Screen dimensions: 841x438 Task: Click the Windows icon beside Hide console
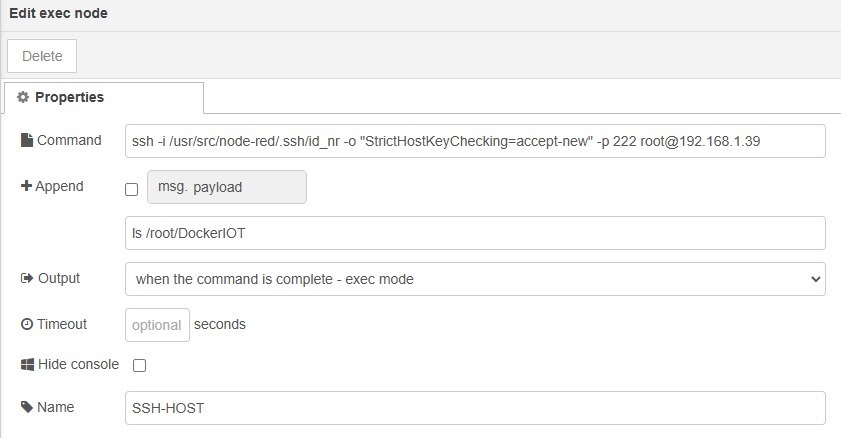27,365
